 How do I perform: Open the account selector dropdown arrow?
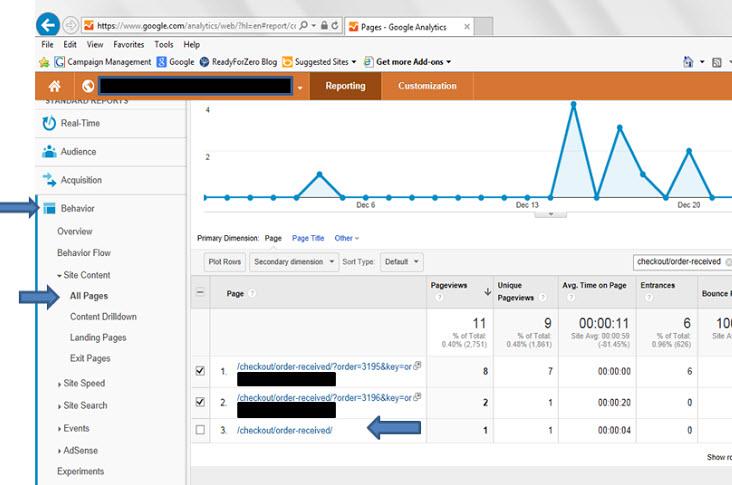(x=300, y=88)
